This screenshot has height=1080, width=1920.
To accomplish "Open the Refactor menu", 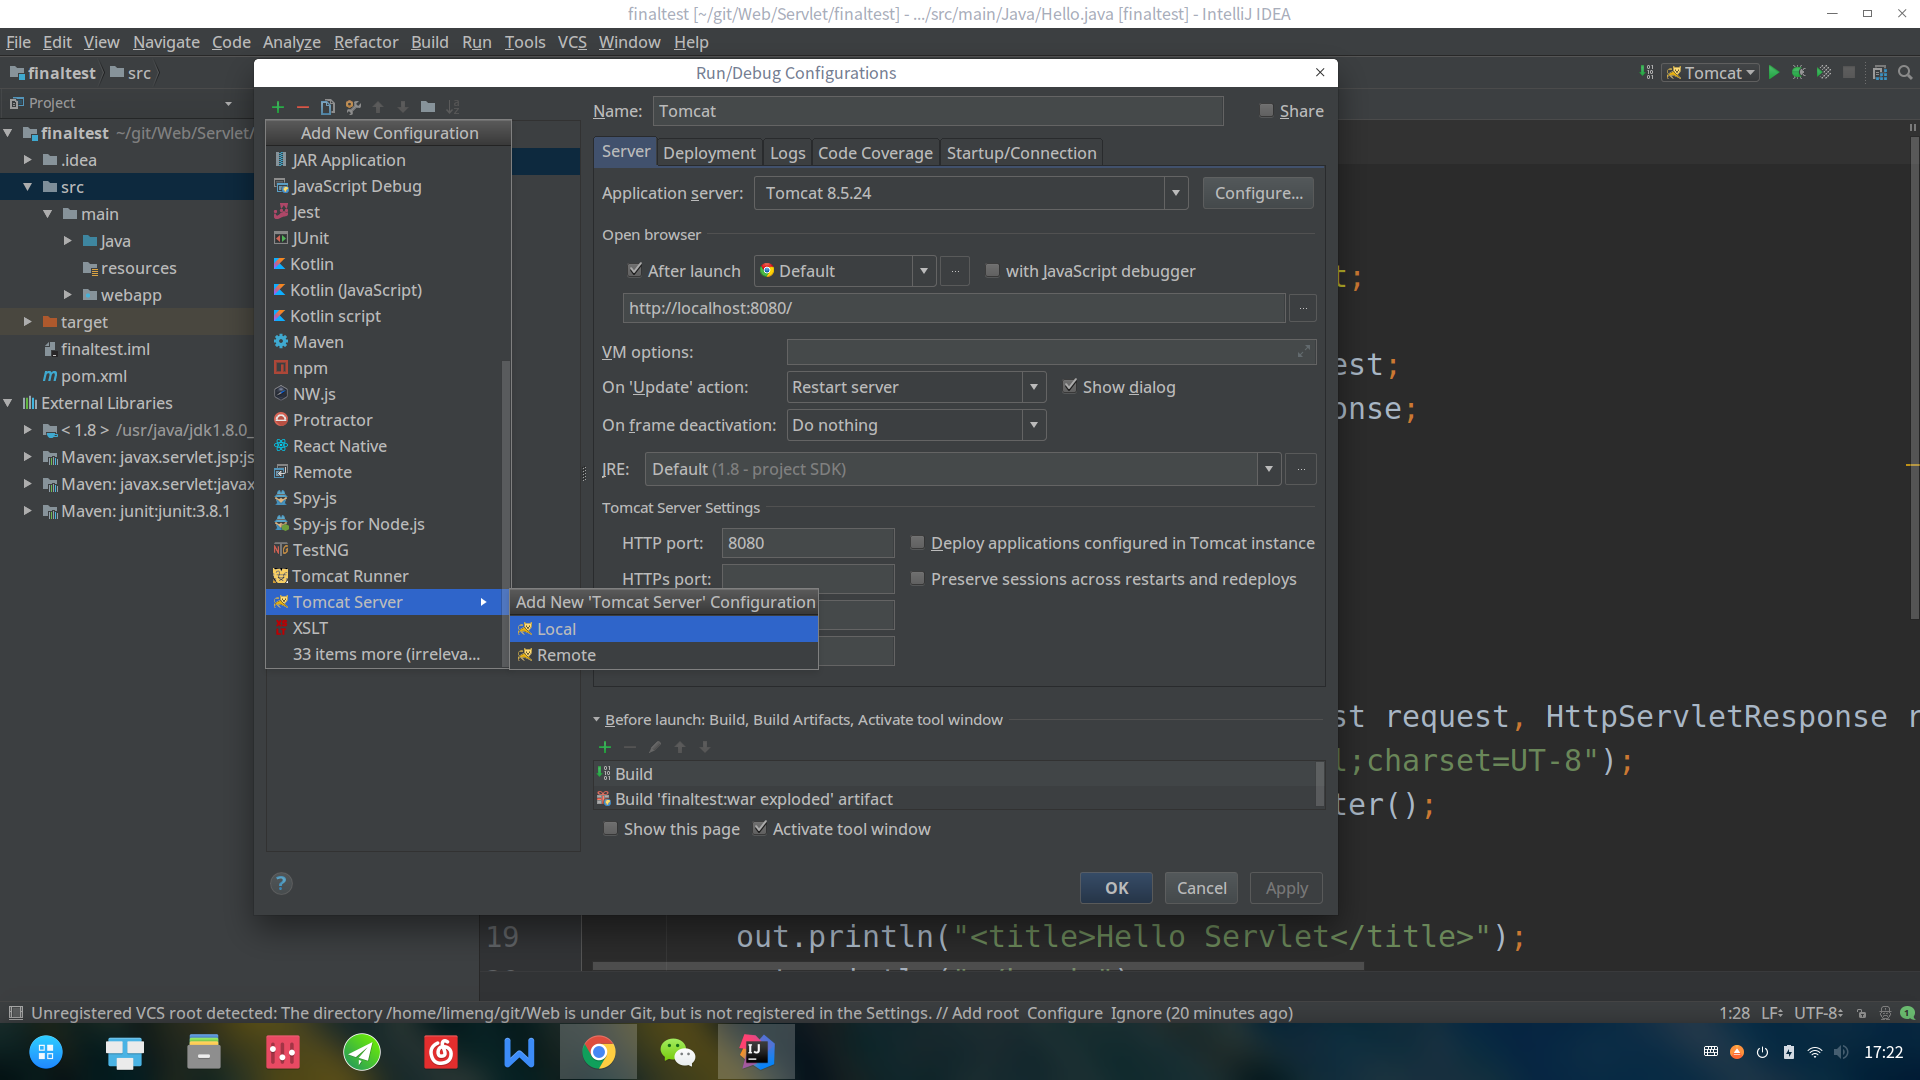I will click(x=366, y=42).
